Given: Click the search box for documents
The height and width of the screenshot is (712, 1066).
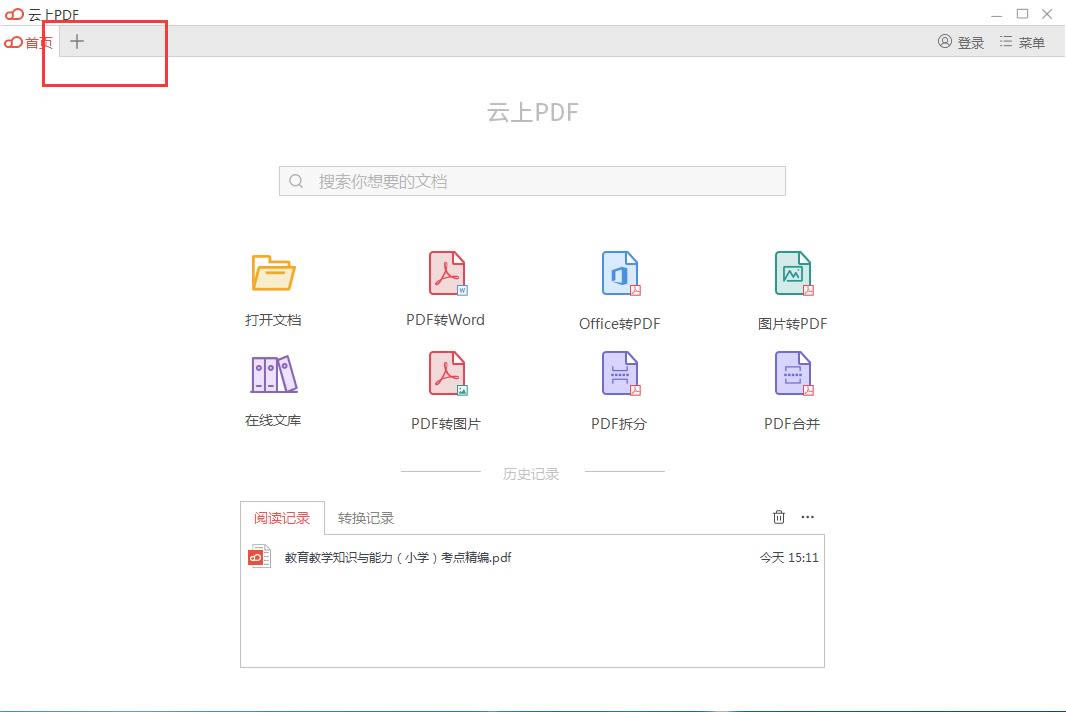Looking at the screenshot, I should 532,181.
